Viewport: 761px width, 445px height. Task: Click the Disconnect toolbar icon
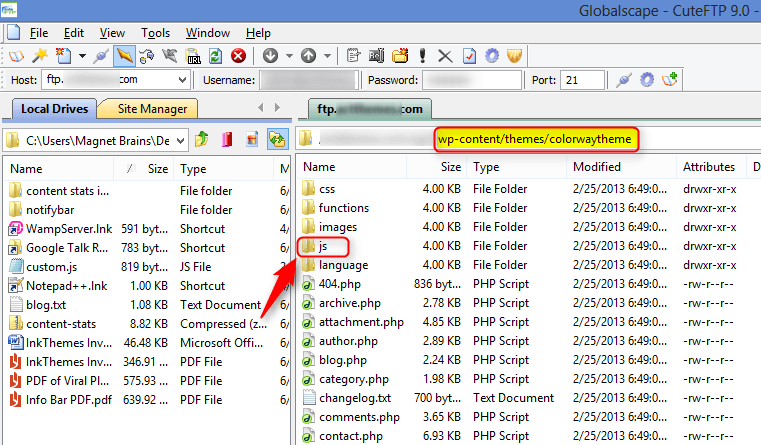click(169, 56)
